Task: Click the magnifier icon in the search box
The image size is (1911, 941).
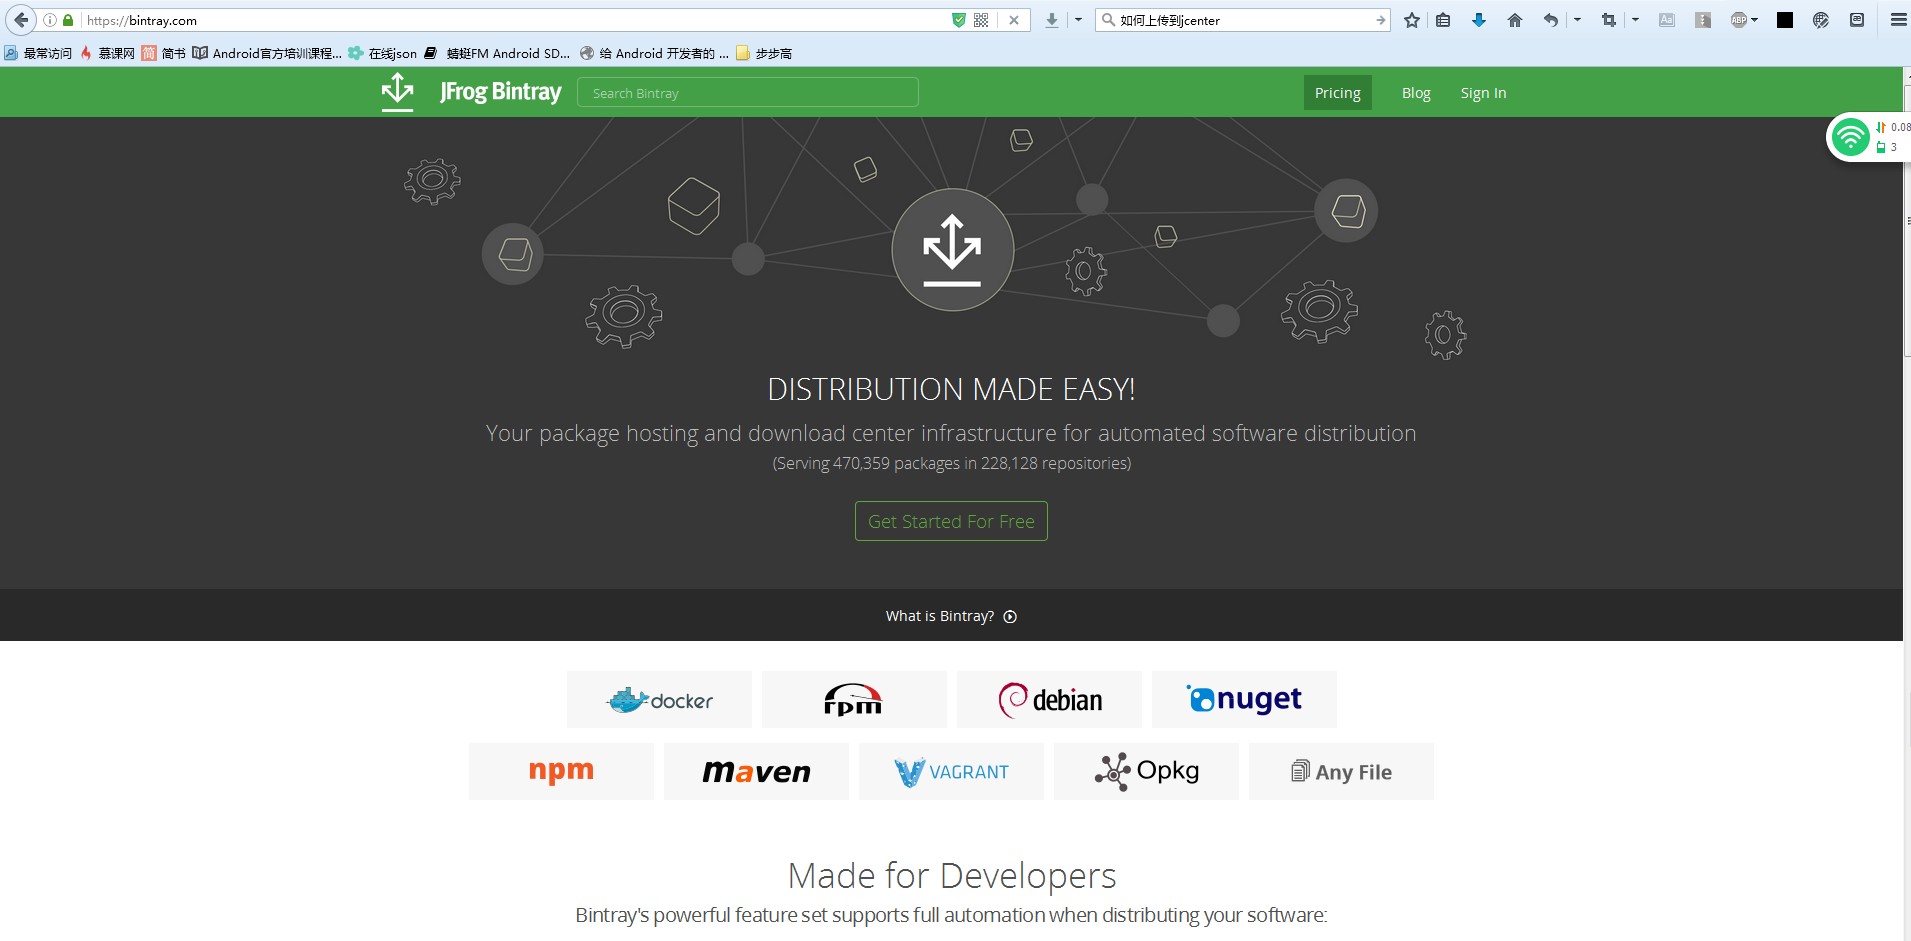Action: point(1108,20)
